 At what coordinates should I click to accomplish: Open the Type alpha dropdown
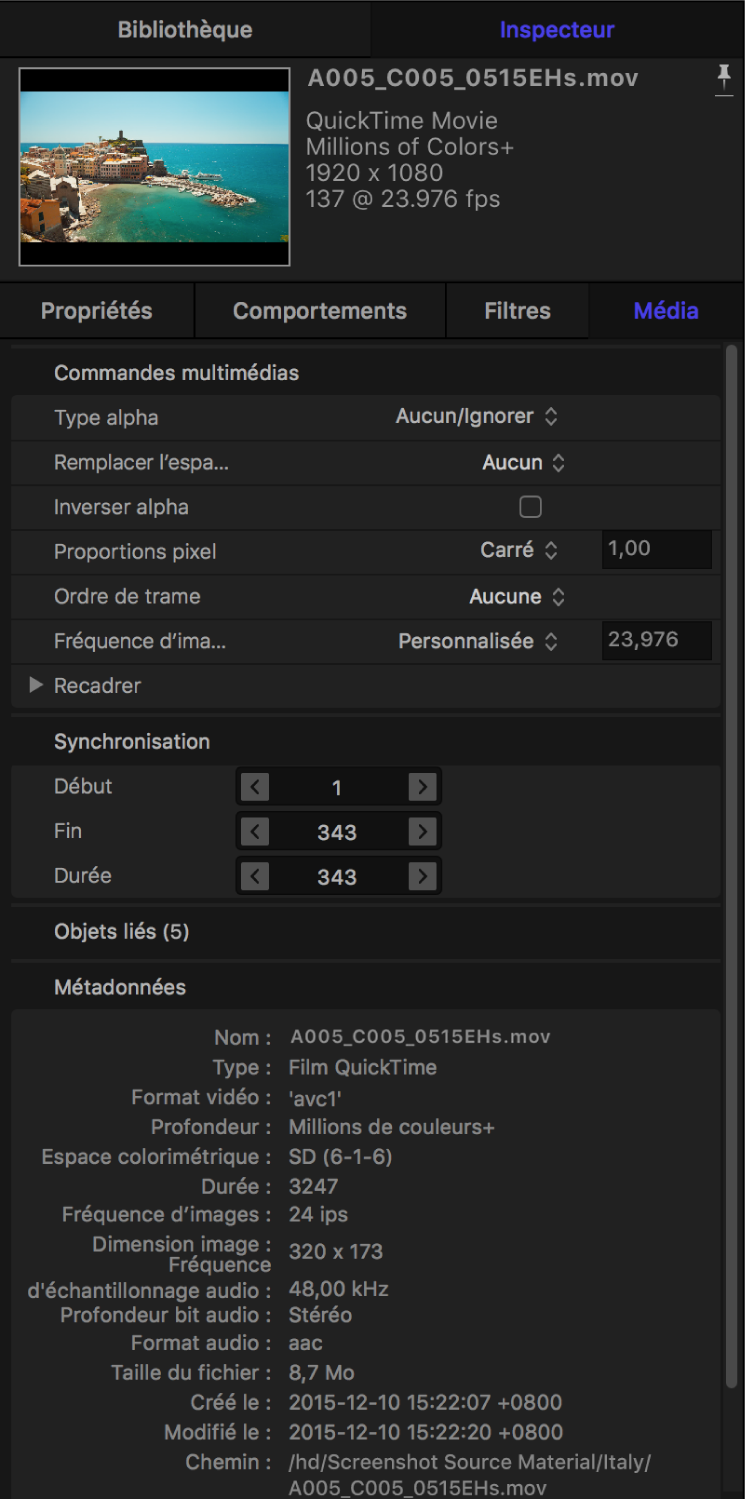click(476, 417)
